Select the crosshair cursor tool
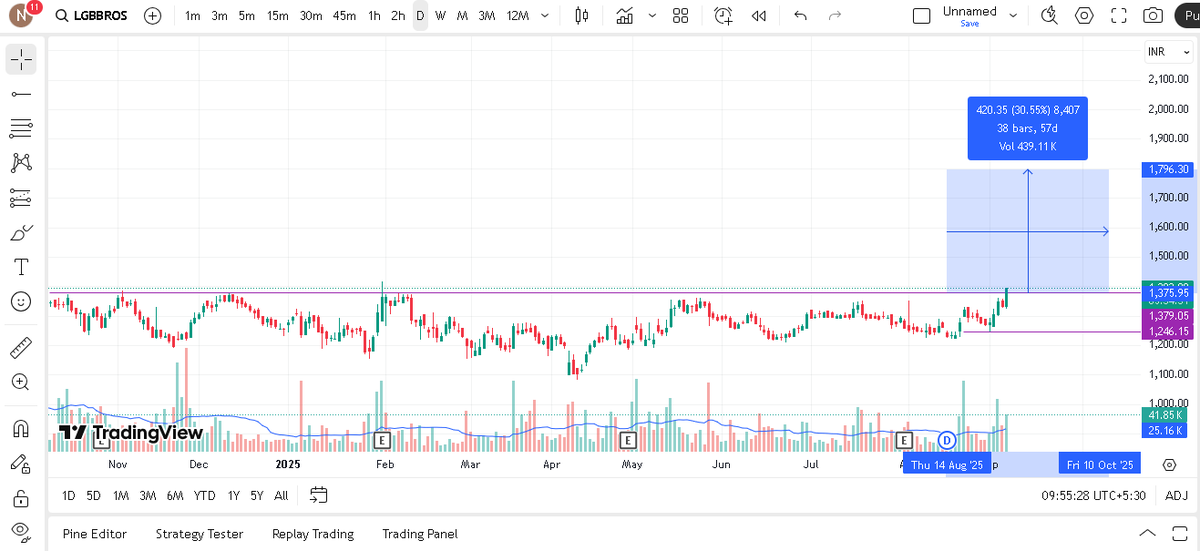 point(21,60)
